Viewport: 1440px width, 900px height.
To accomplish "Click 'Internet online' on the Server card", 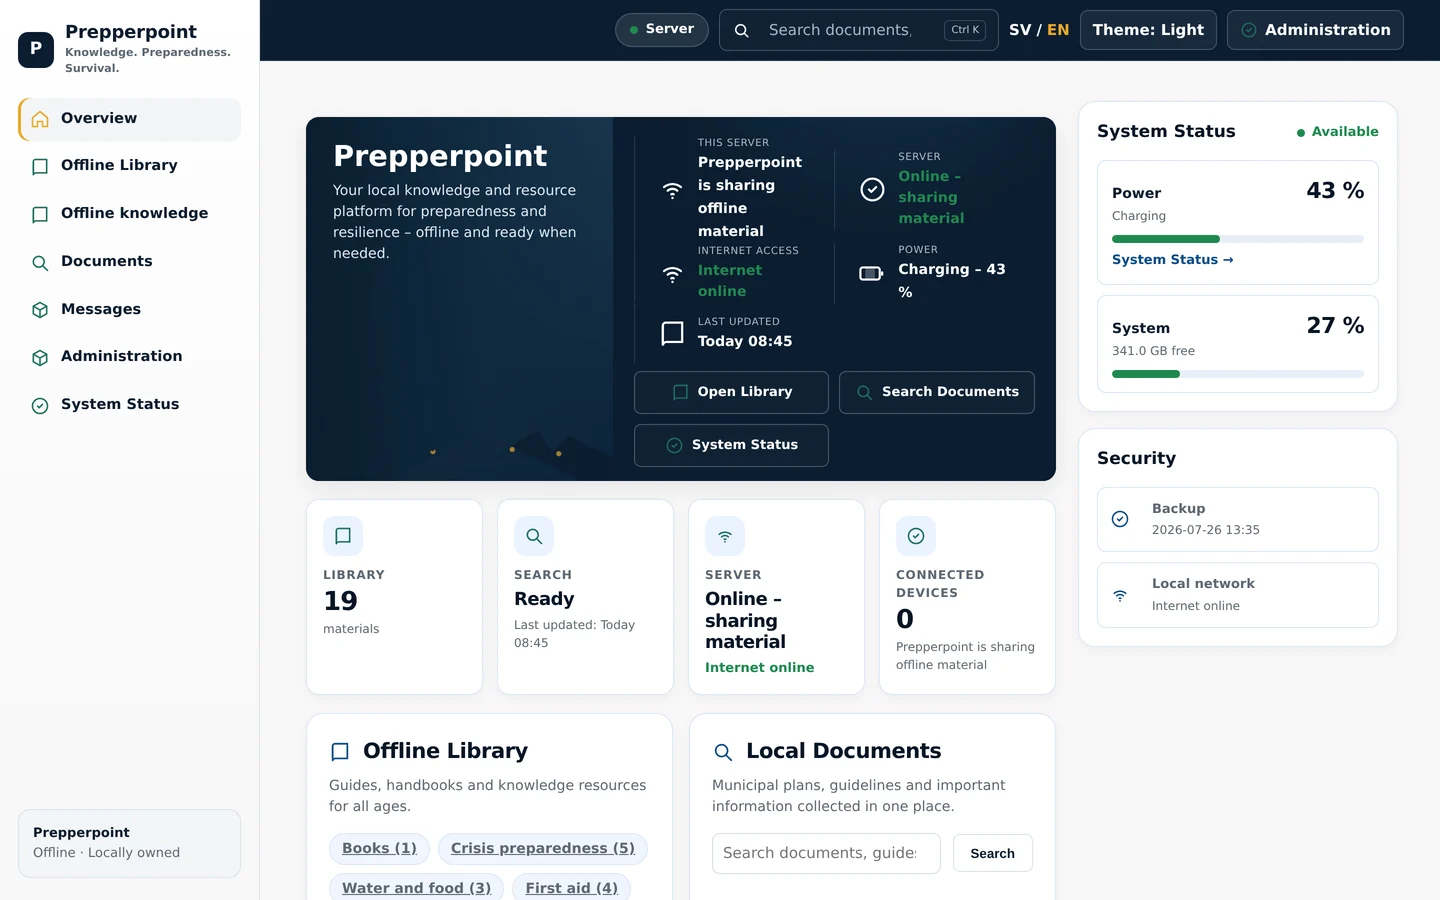I will 759,668.
